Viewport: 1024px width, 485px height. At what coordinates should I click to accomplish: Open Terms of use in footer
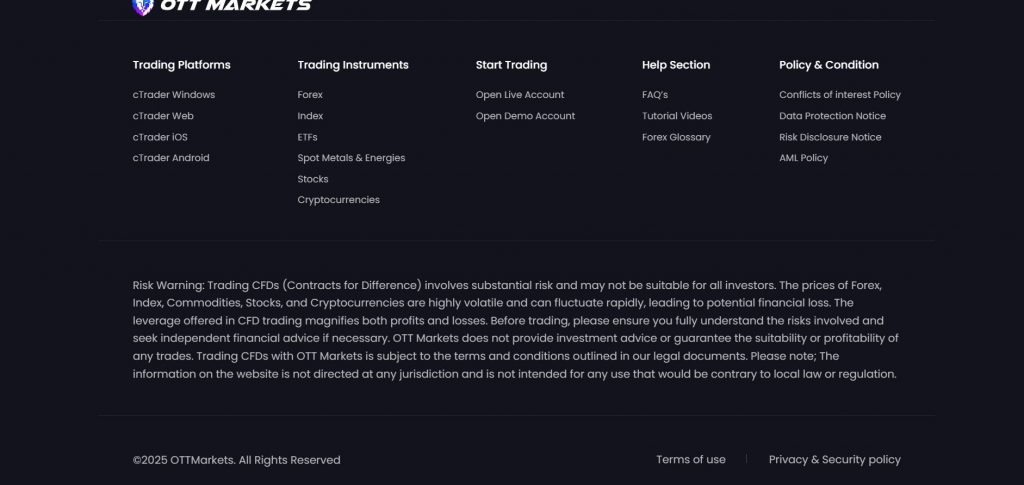point(691,460)
